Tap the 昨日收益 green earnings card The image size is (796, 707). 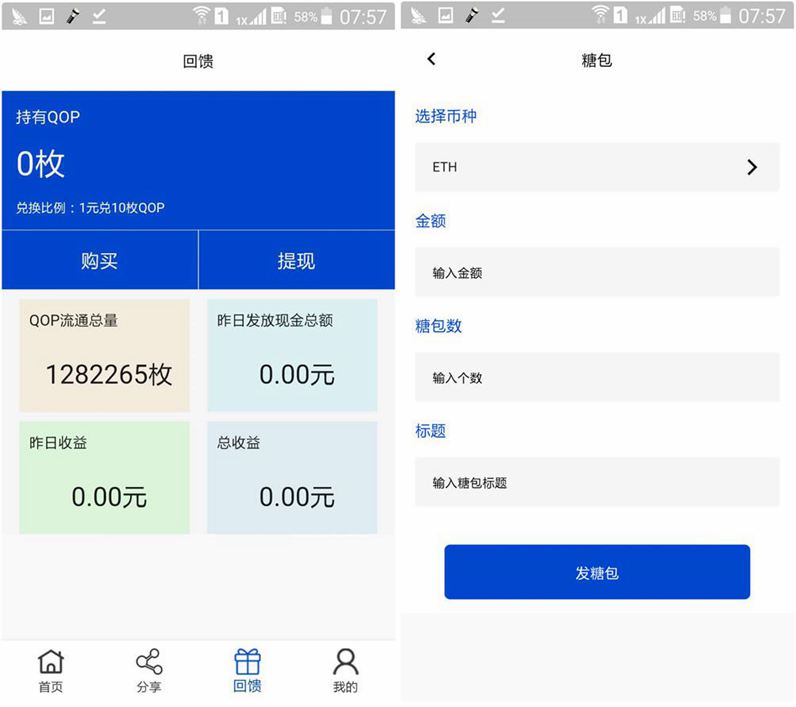point(104,477)
